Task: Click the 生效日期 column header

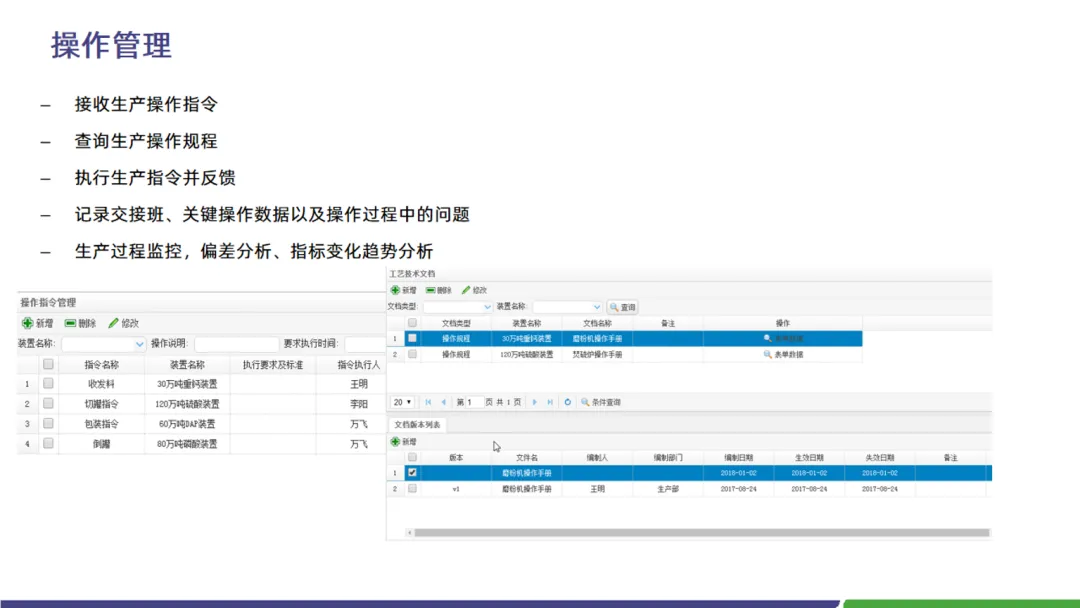Action: [x=809, y=457]
